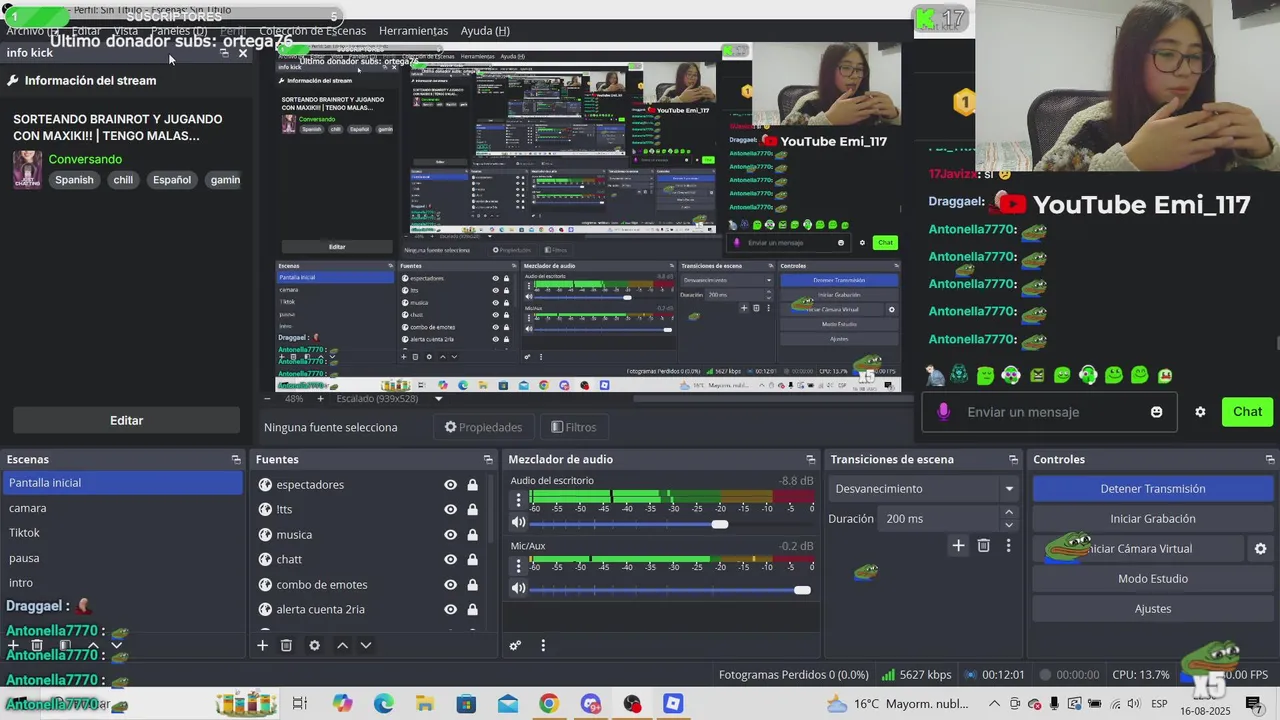1280x720 pixels.
Task: Hide the !tts source
Action: tap(450, 510)
